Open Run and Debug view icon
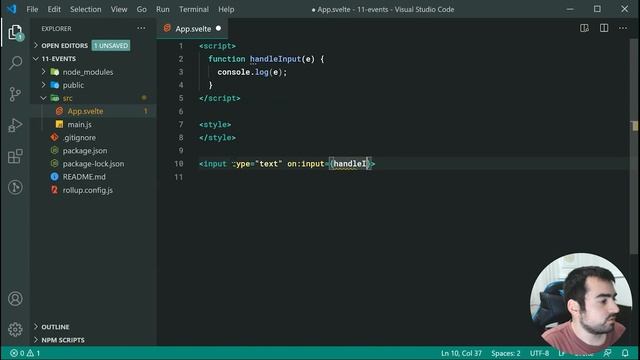Viewport: 640px width, 360px height. click(15, 125)
